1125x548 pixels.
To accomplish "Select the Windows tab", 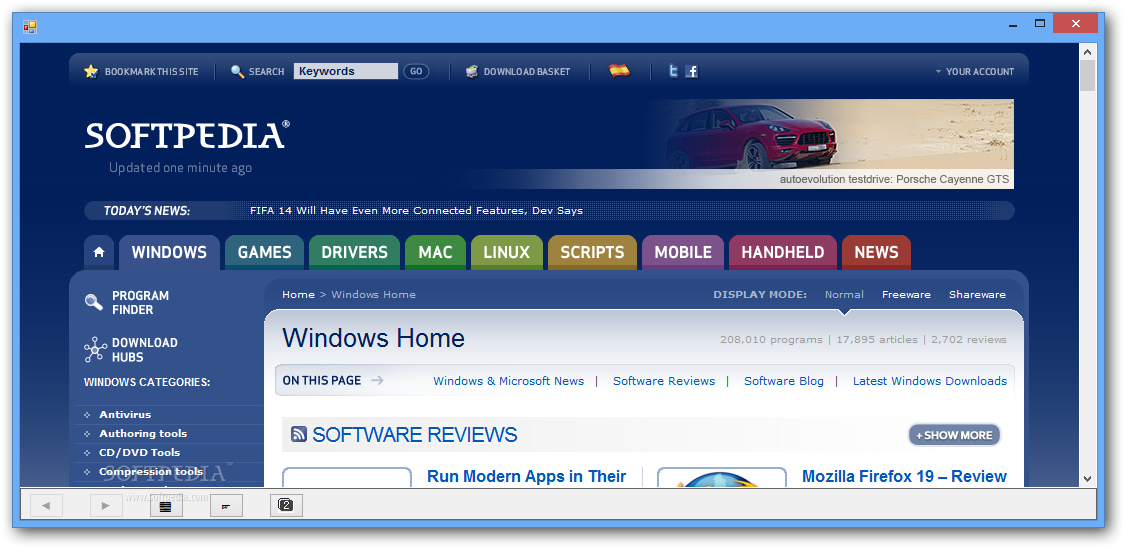I will point(169,252).
